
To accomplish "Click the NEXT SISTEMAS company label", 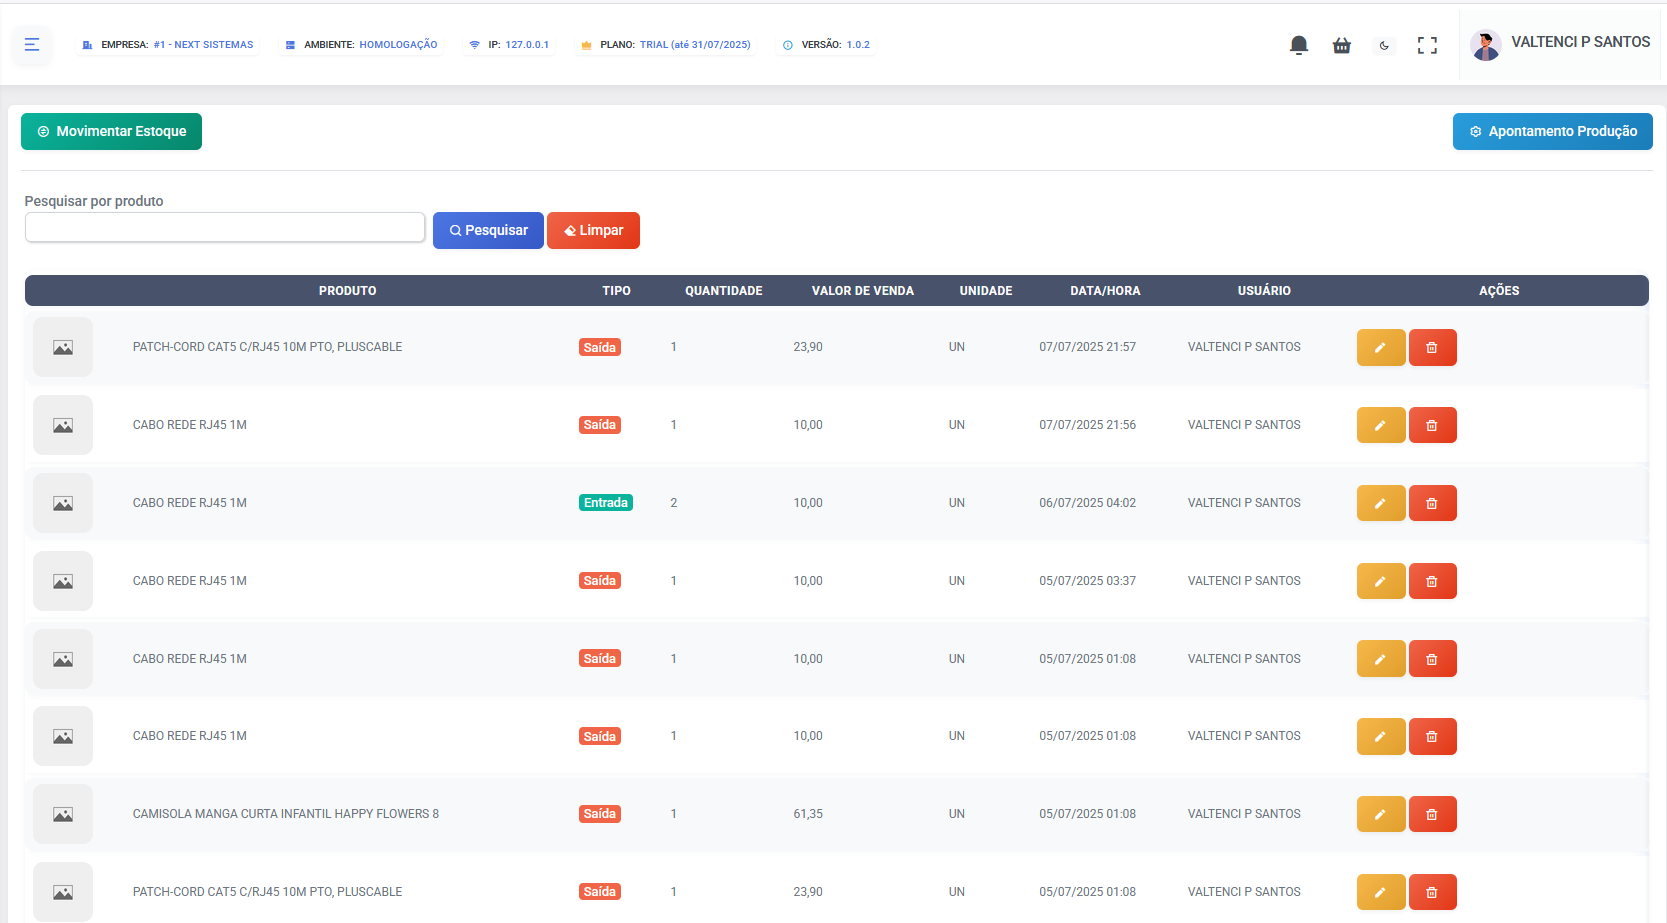I will pos(203,45).
